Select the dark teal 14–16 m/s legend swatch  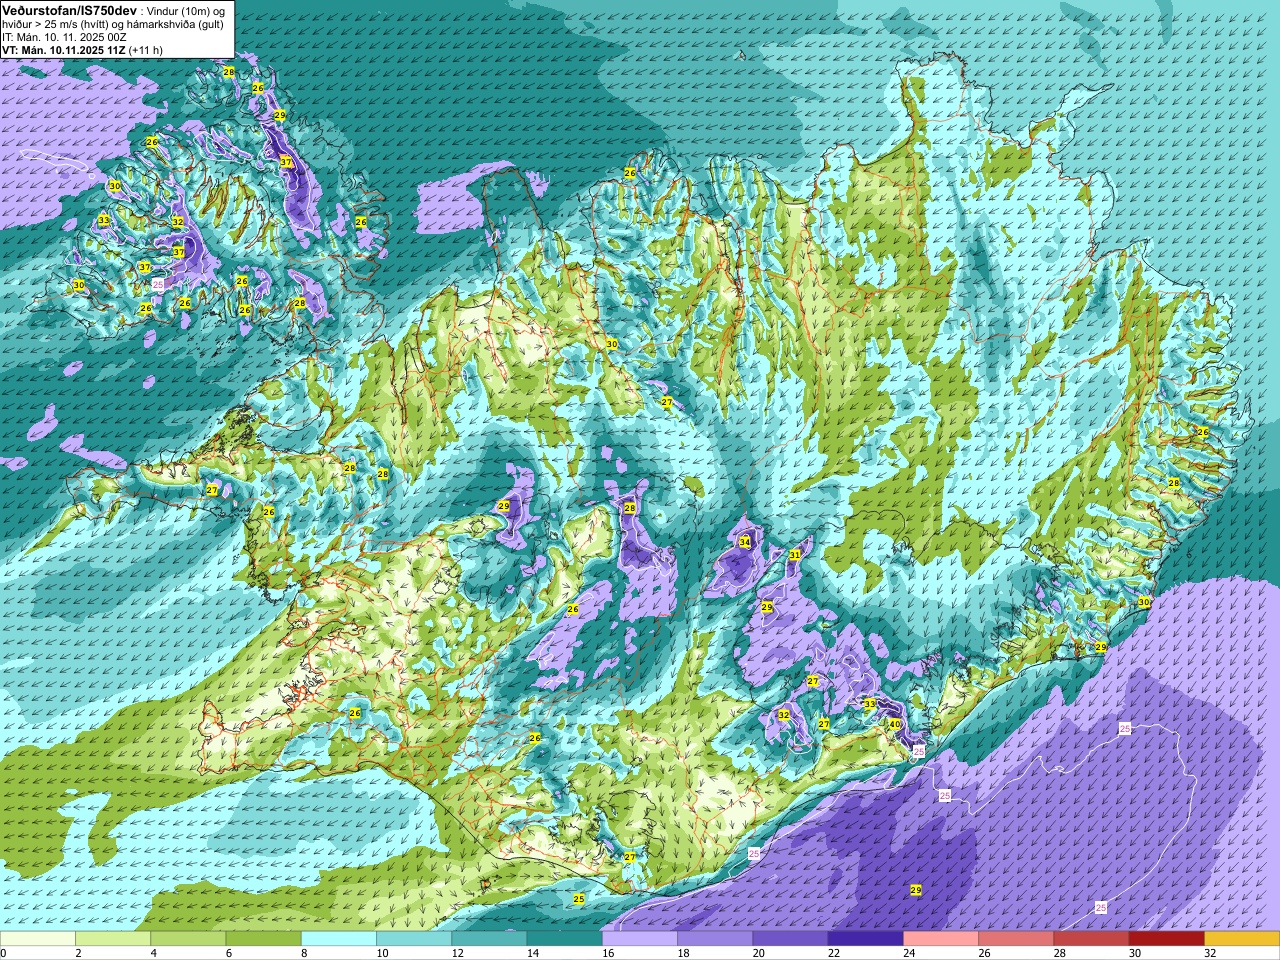point(564,939)
